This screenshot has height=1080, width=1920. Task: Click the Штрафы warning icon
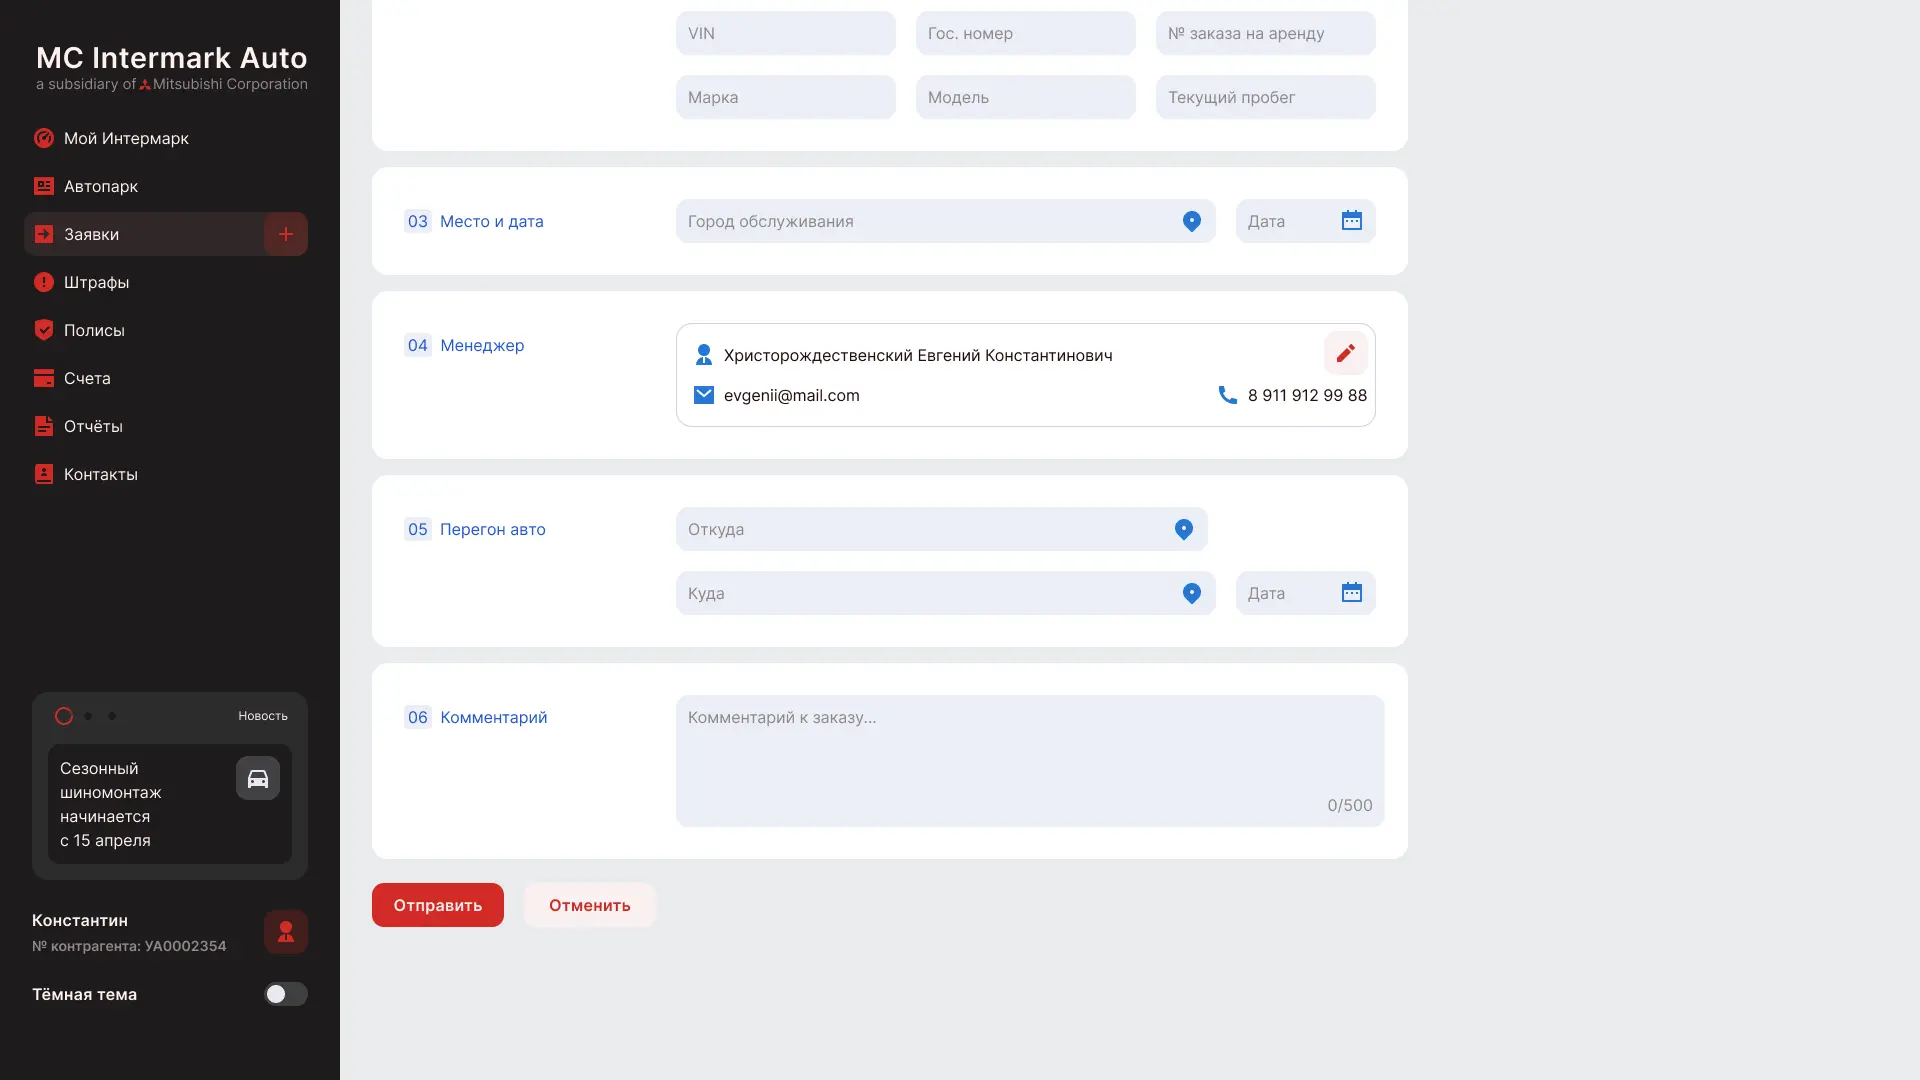tap(44, 282)
